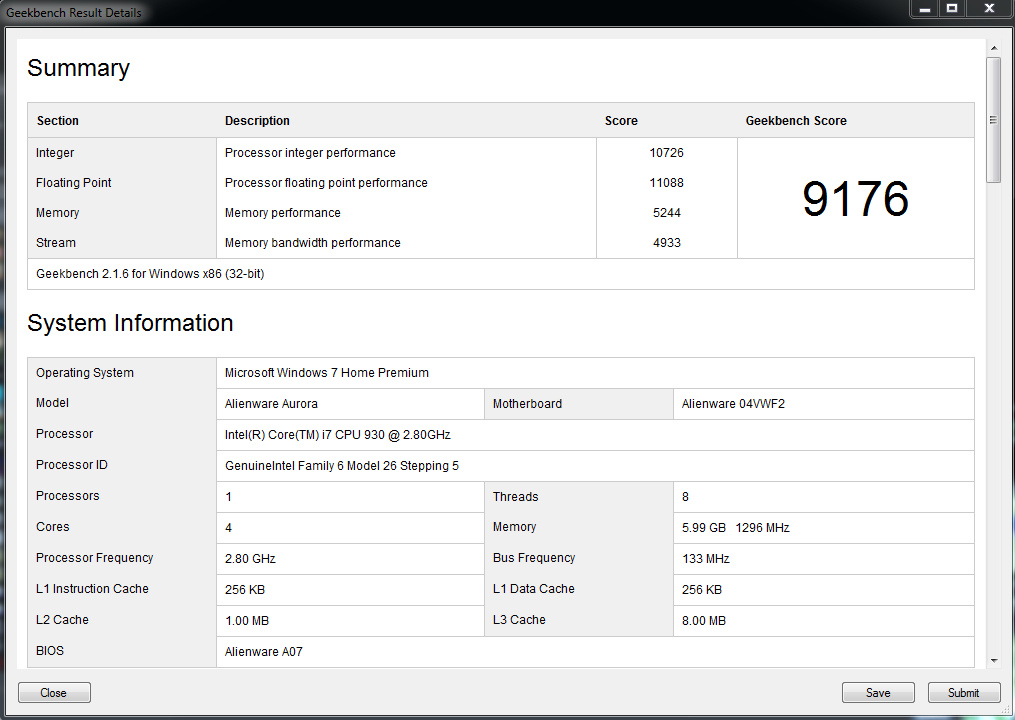Click the Intel Core i7 processor name

tap(337, 434)
